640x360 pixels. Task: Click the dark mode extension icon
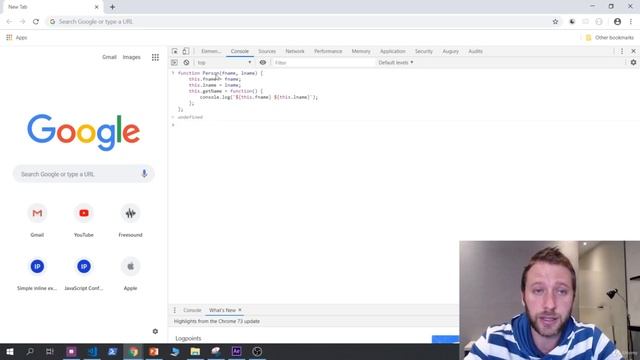(x=572, y=22)
